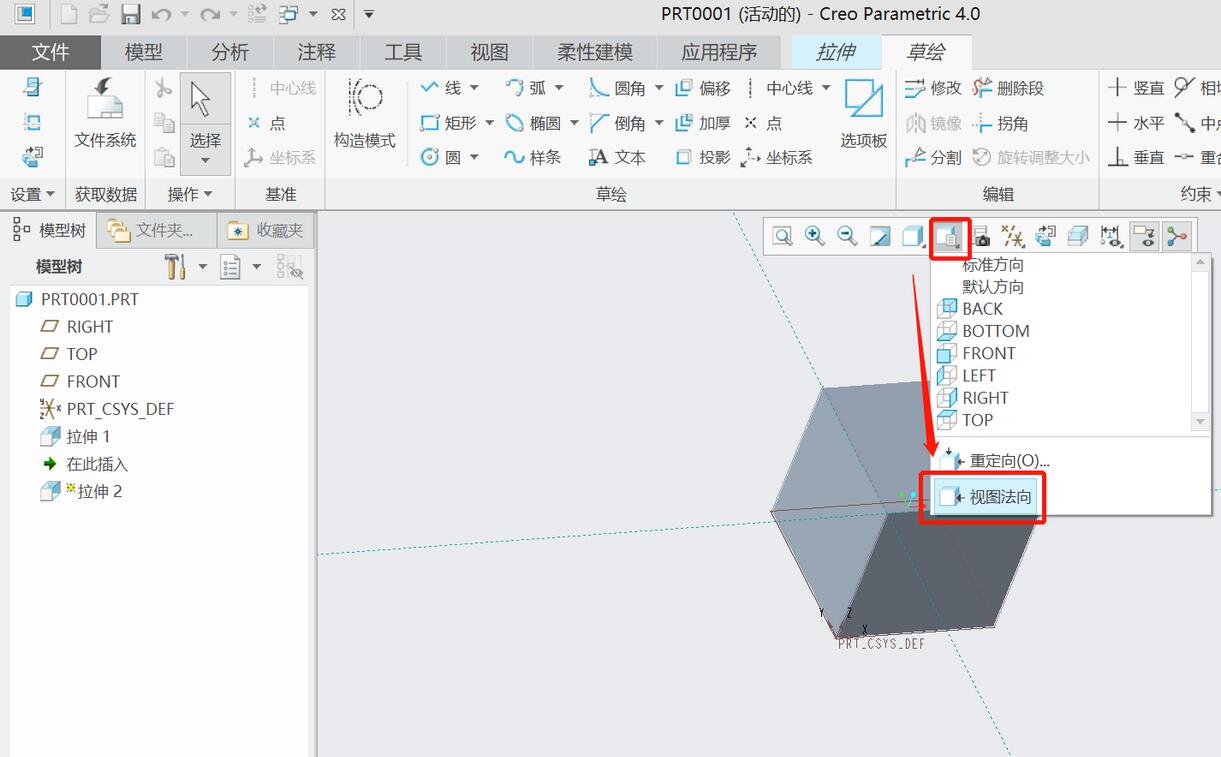Click the Zoom In magnifier icon
1221x757 pixels.
pyautogui.click(x=815, y=236)
